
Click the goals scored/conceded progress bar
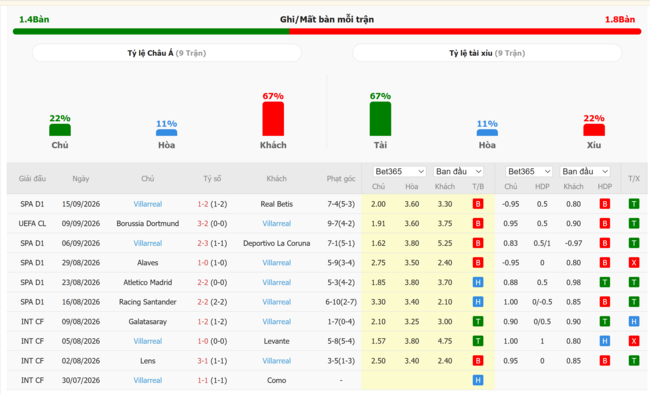click(x=327, y=32)
